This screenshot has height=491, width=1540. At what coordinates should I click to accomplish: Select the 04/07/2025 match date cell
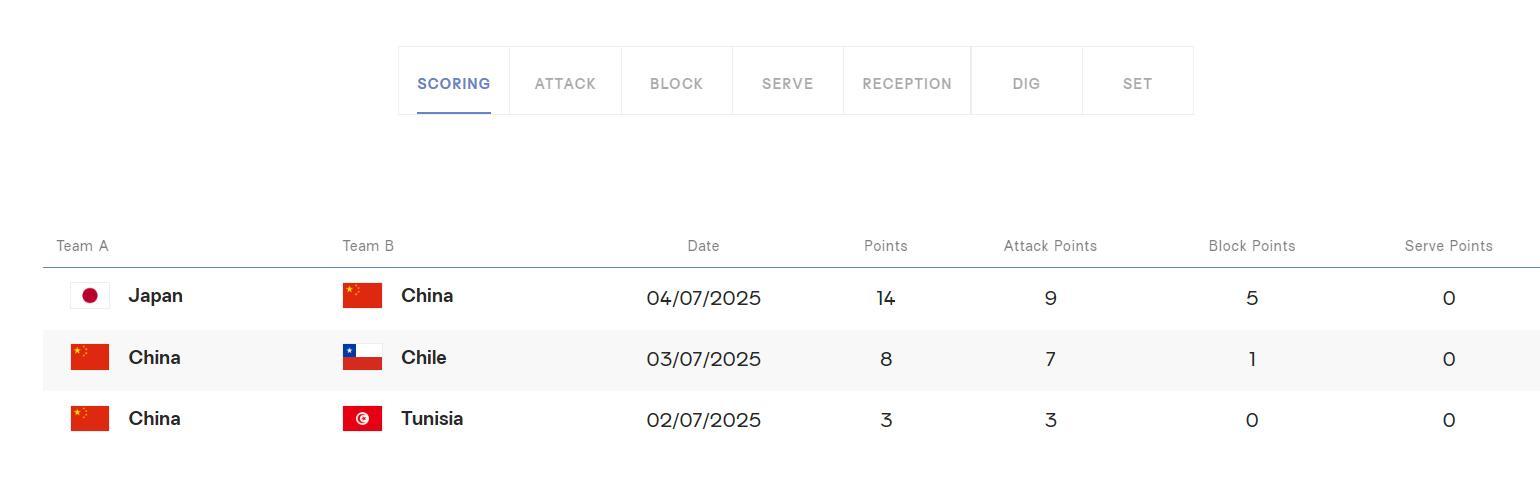[704, 298]
